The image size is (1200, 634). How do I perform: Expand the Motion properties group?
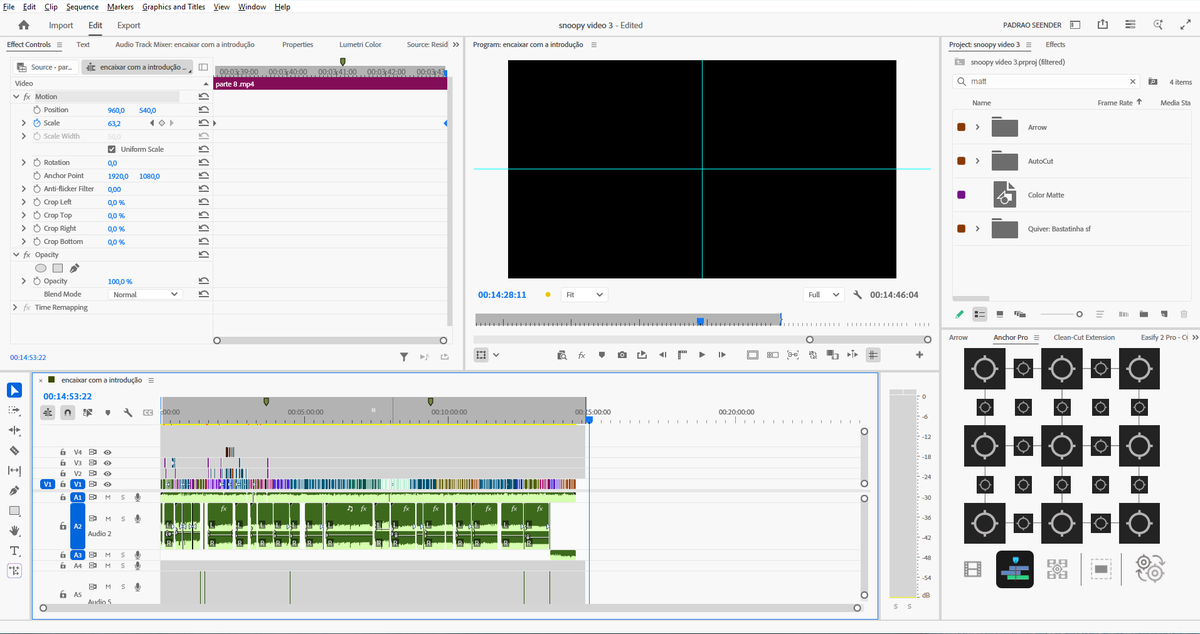point(16,96)
